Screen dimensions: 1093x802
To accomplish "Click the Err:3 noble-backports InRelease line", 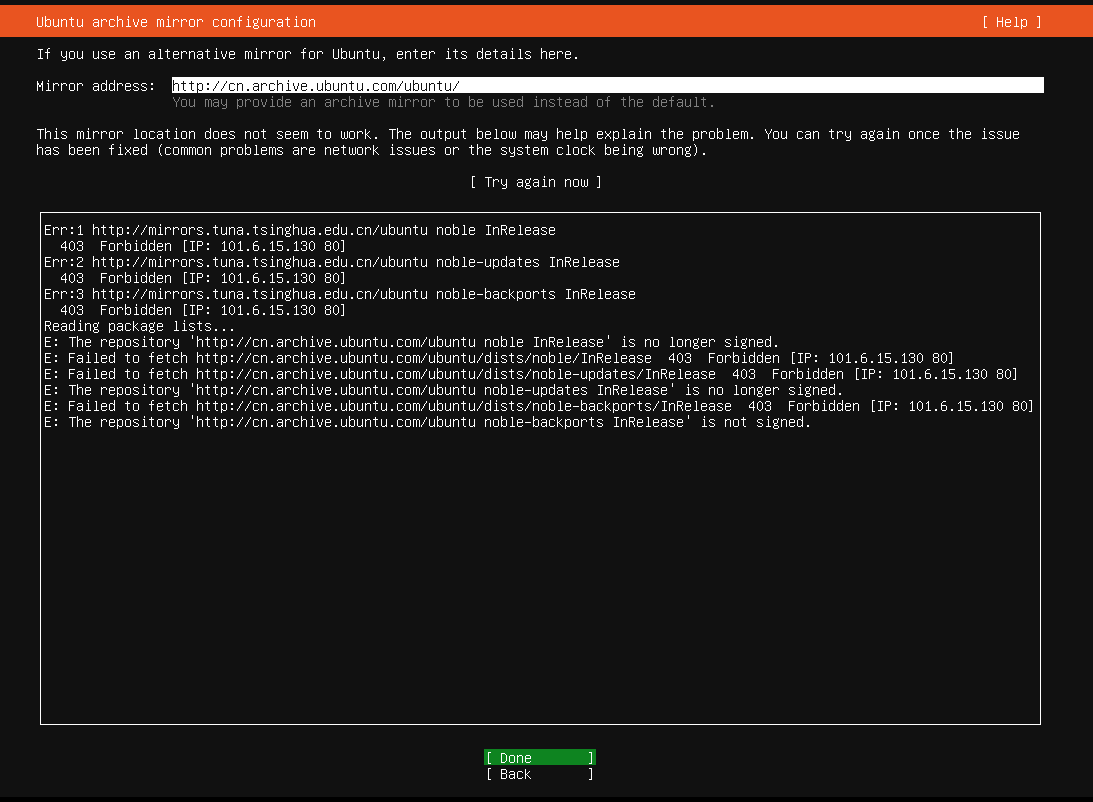I will pos(339,294).
